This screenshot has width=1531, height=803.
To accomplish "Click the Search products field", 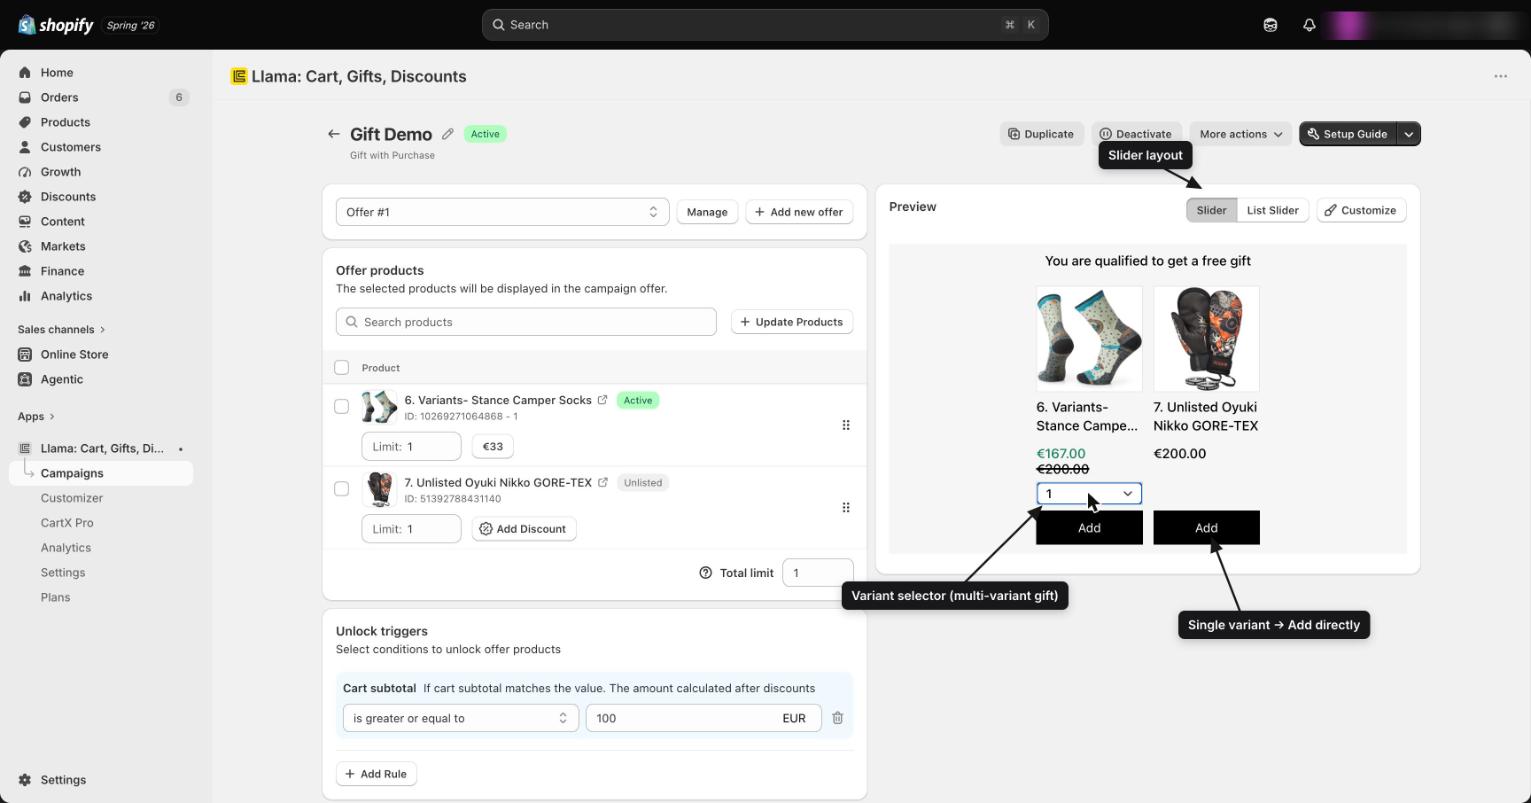I will click(x=526, y=322).
